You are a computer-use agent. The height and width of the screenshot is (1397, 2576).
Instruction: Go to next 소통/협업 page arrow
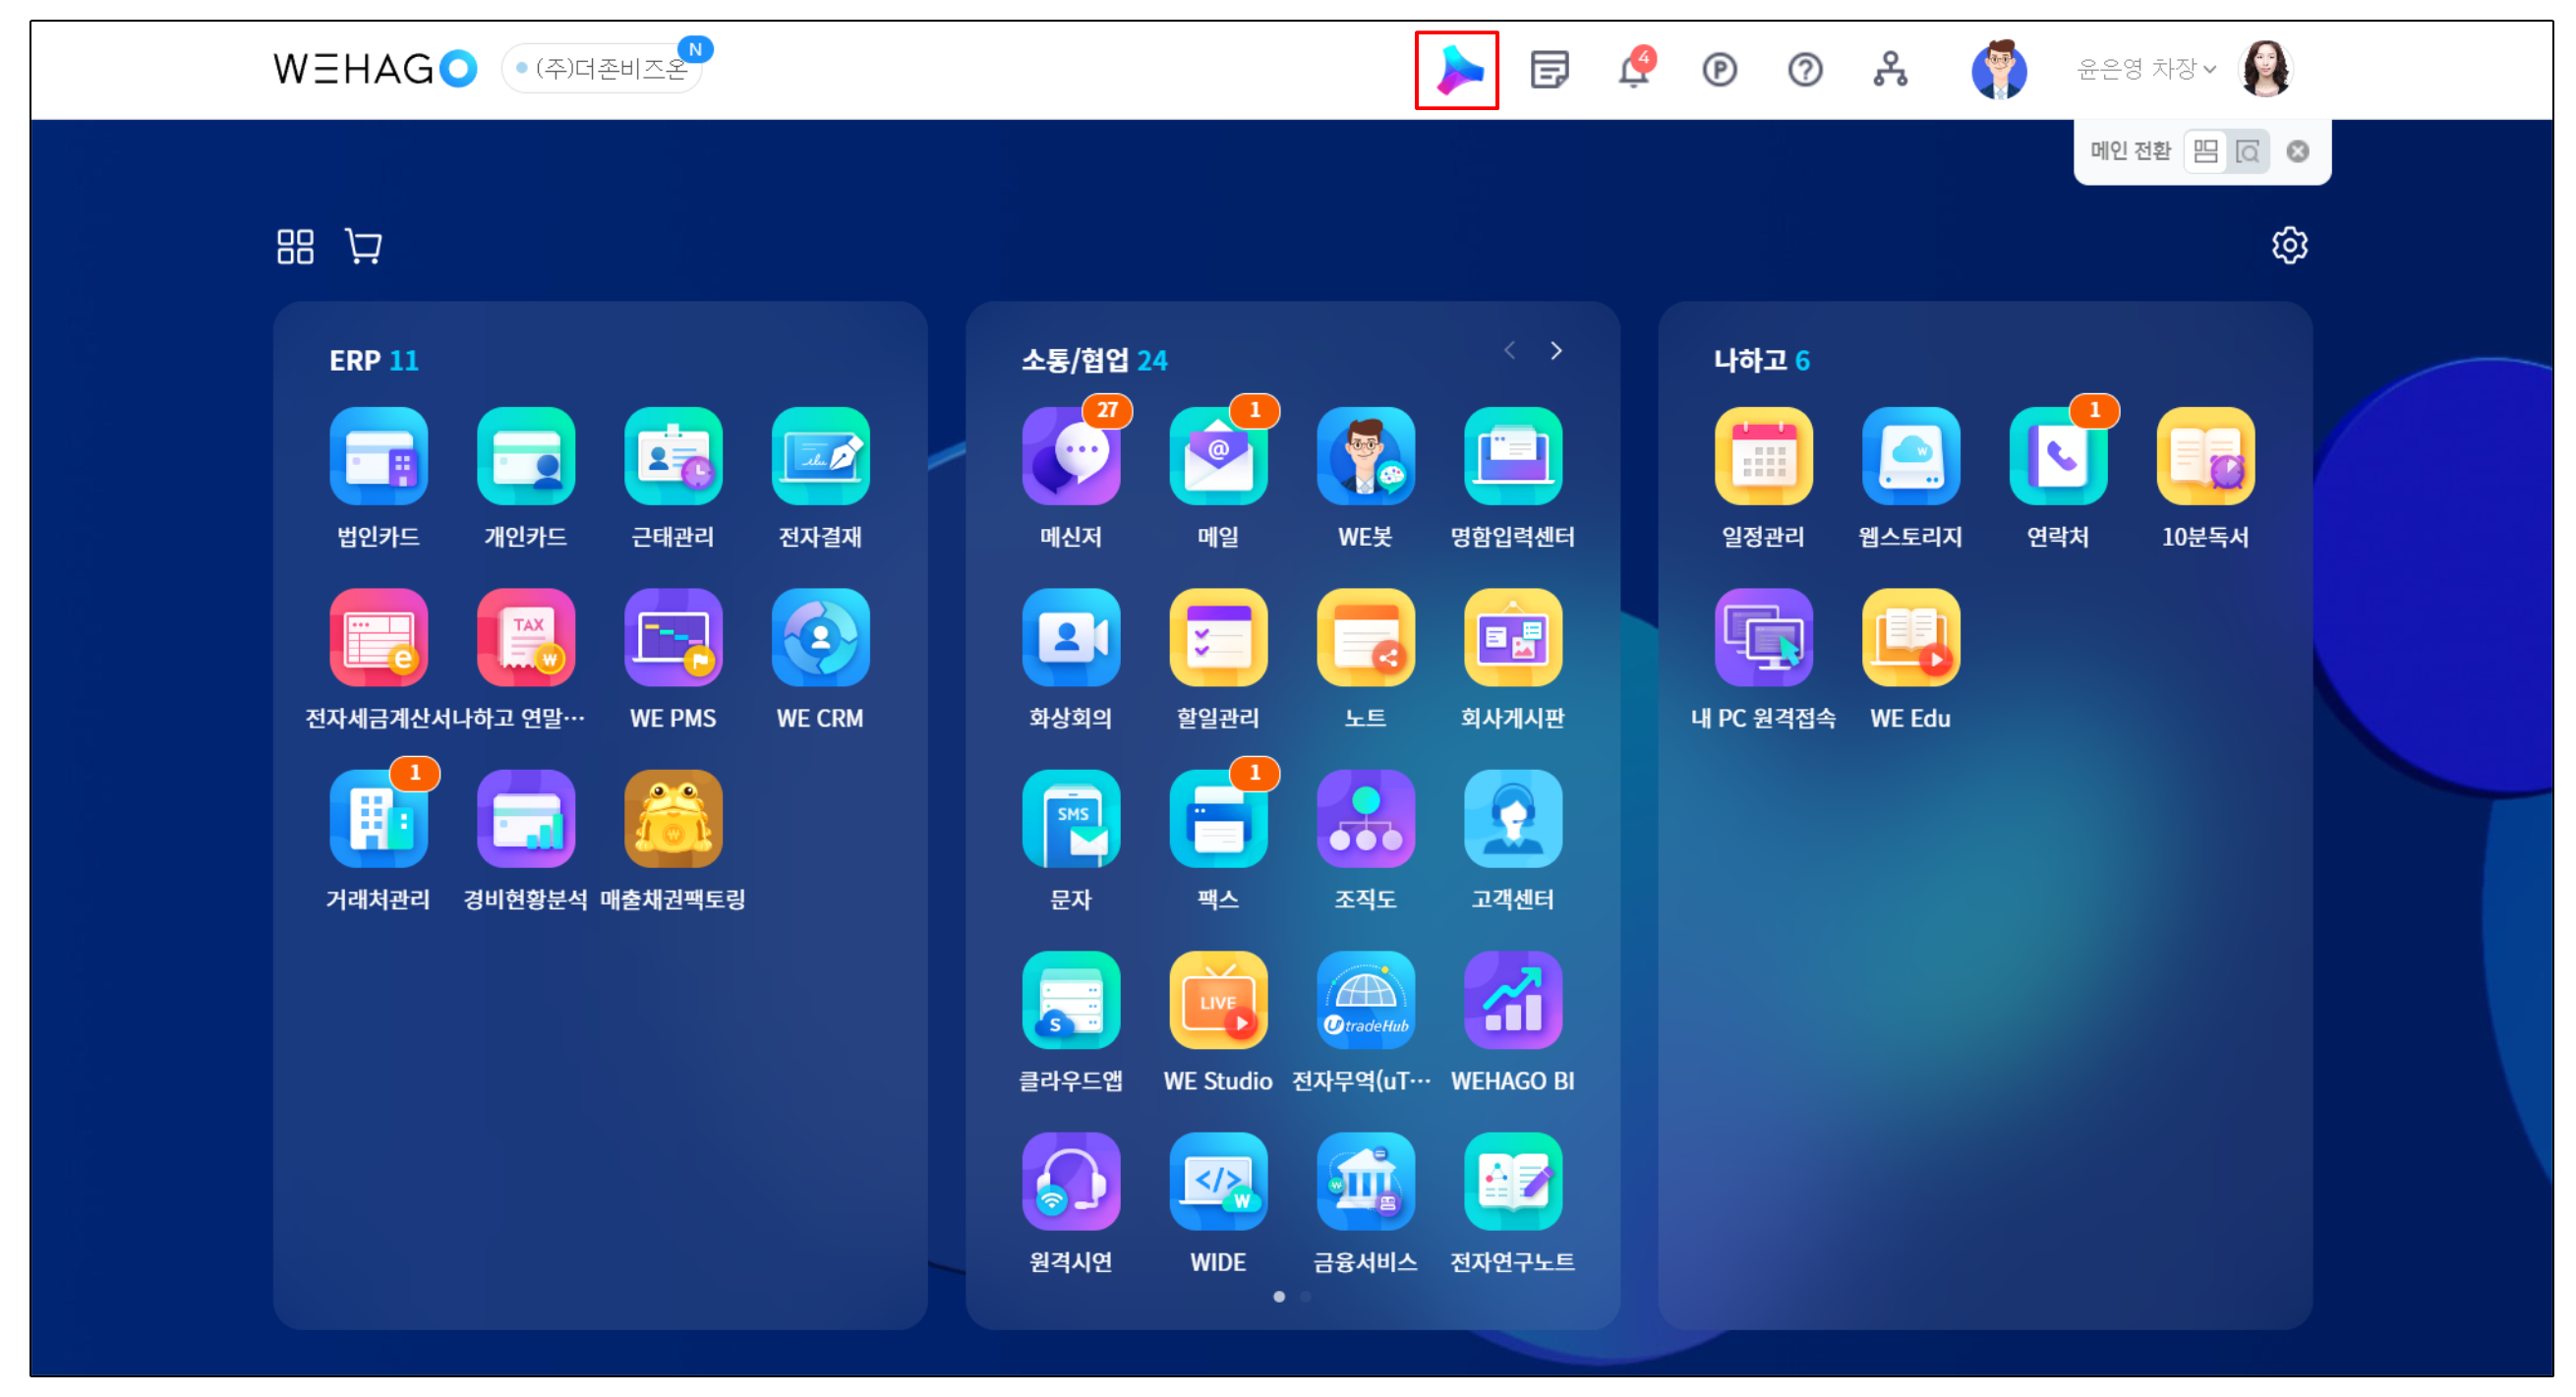pos(1556,351)
